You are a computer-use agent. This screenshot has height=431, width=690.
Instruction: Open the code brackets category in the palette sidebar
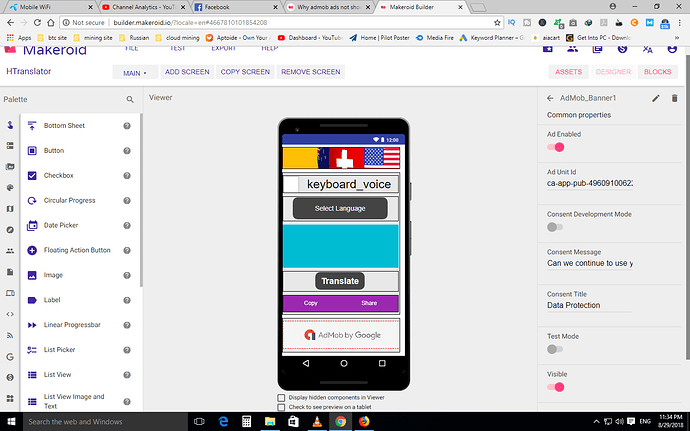10,314
